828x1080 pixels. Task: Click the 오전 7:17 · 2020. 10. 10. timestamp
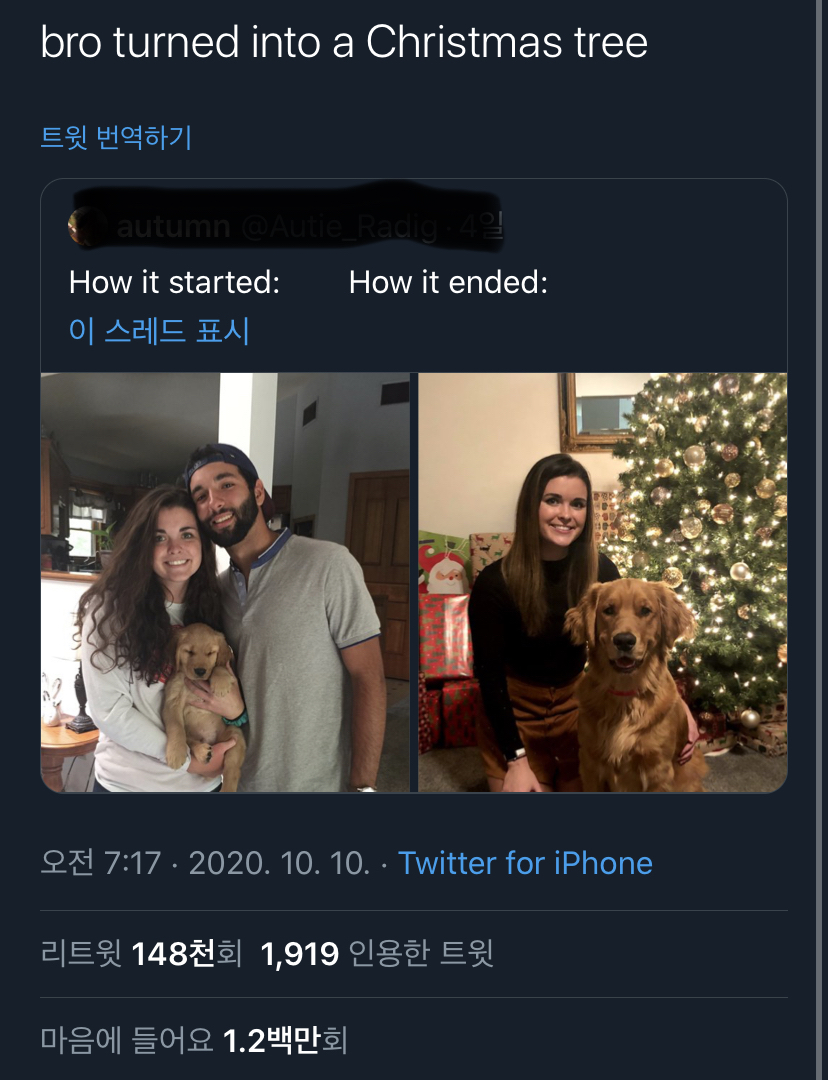click(x=205, y=863)
